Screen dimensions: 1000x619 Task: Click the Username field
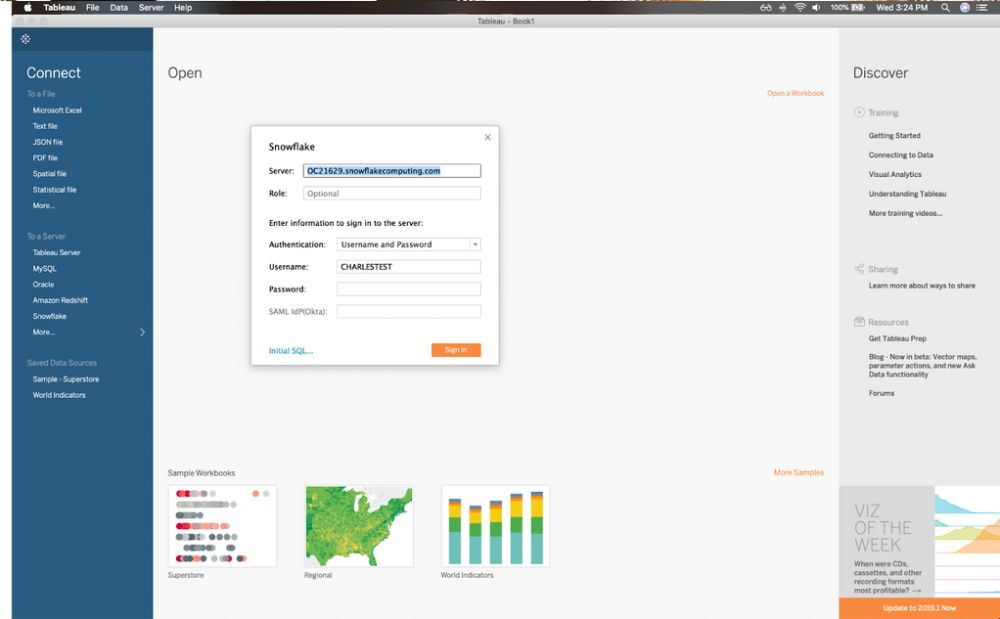[409, 266]
